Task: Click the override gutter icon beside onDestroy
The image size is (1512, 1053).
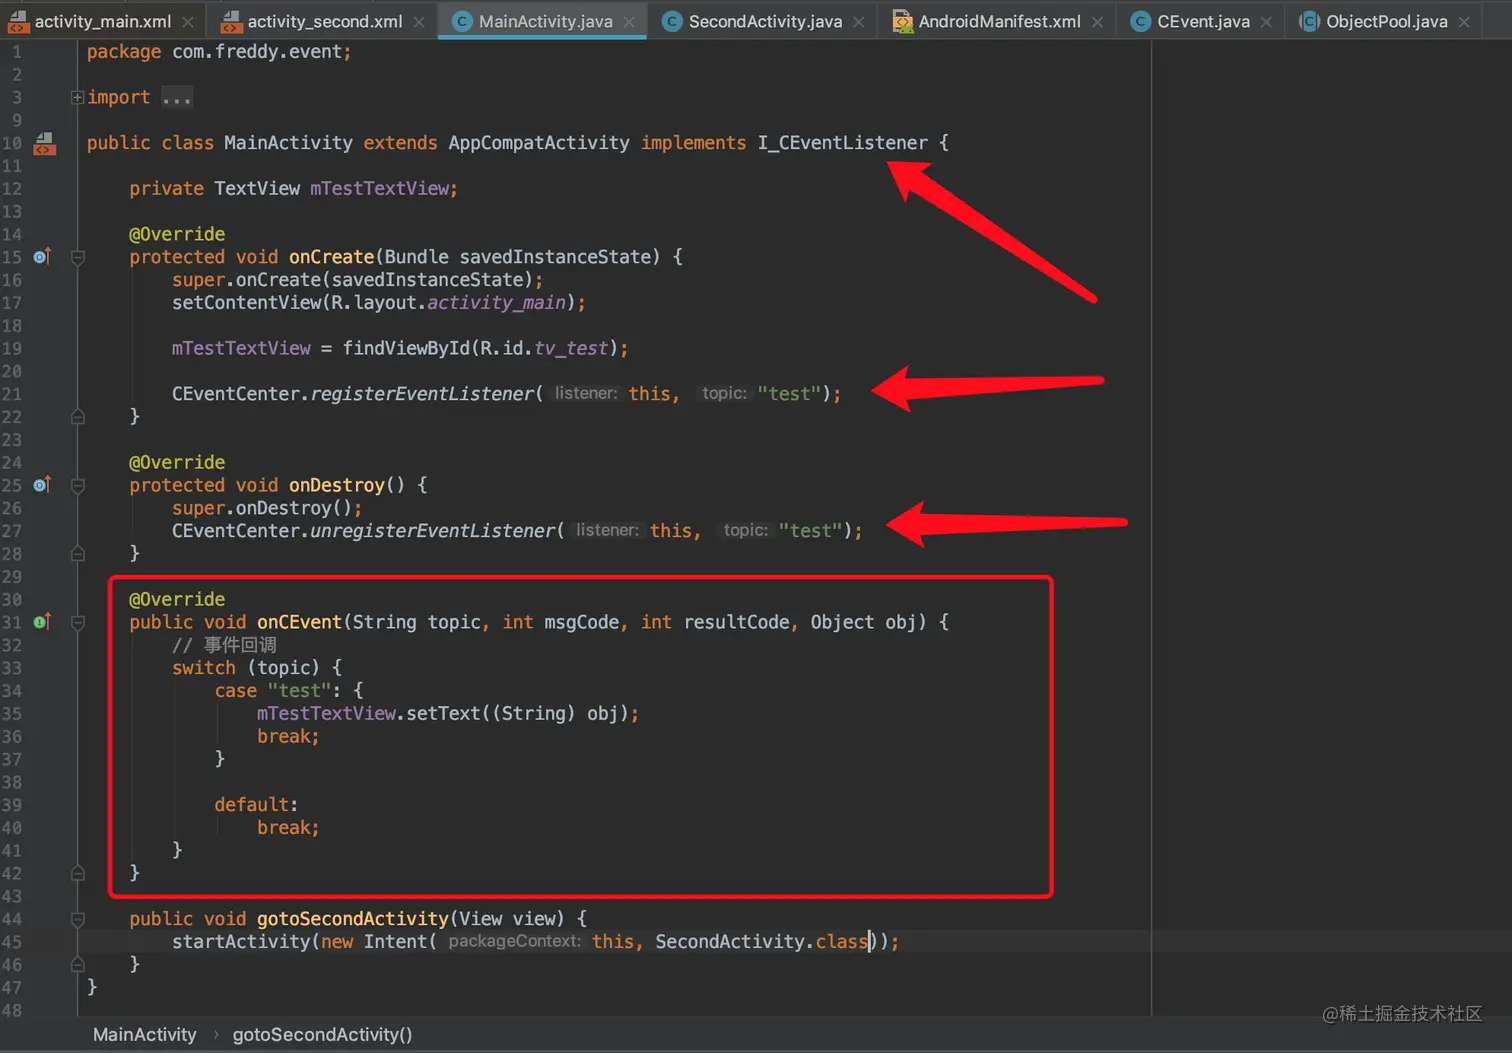Action: pyautogui.click(x=42, y=485)
